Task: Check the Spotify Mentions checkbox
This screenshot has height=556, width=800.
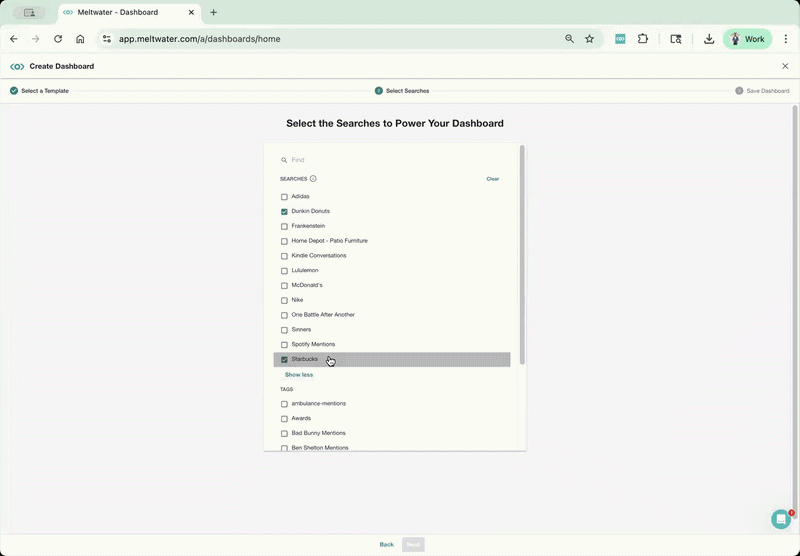Action: pos(284,345)
